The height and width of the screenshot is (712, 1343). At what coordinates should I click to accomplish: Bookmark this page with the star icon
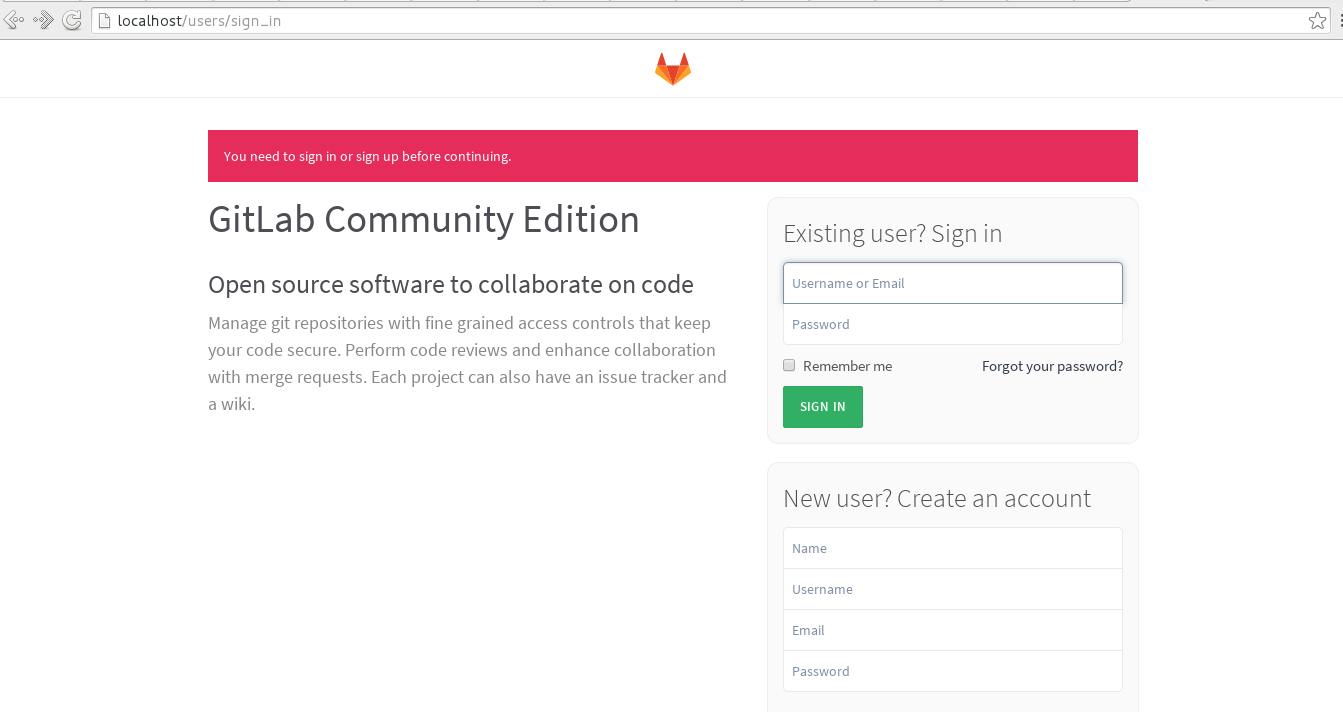point(1317,21)
